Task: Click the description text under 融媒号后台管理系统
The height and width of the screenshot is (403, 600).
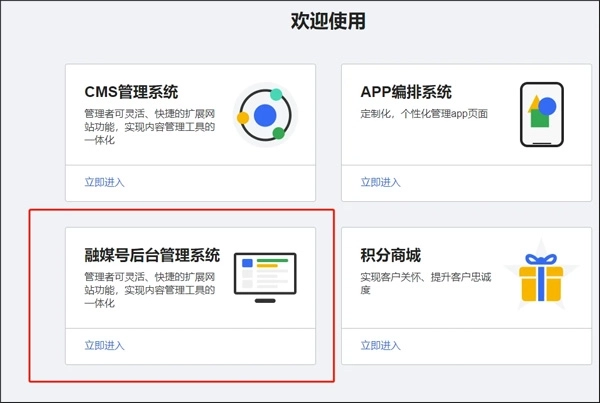Action: 150,289
